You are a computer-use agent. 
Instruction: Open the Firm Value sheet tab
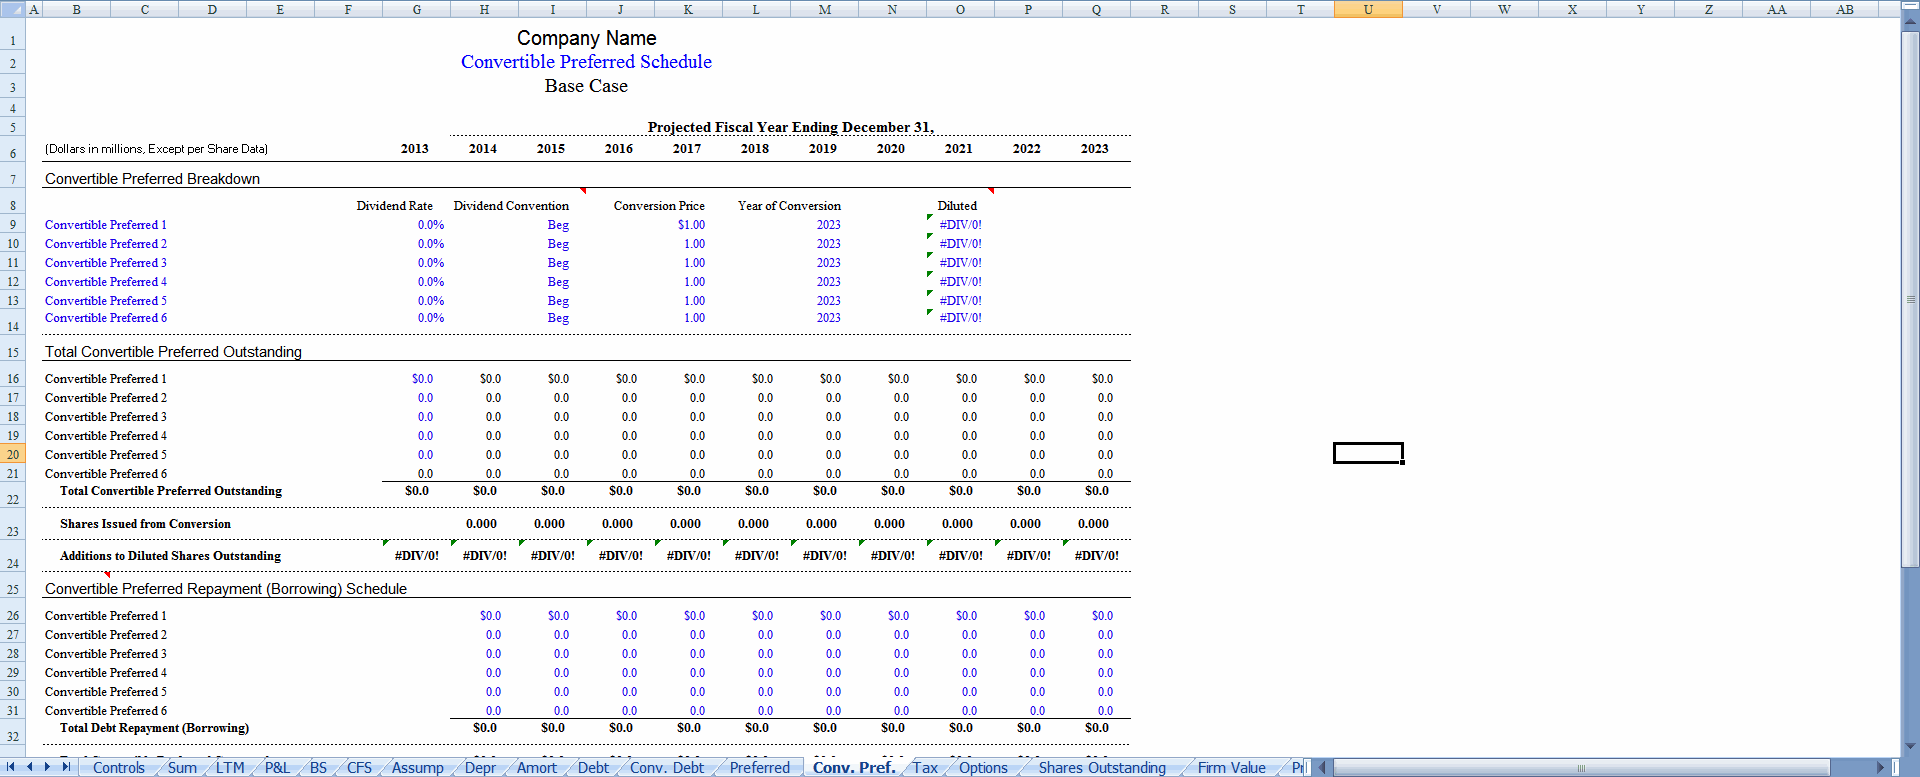point(1232,768)
